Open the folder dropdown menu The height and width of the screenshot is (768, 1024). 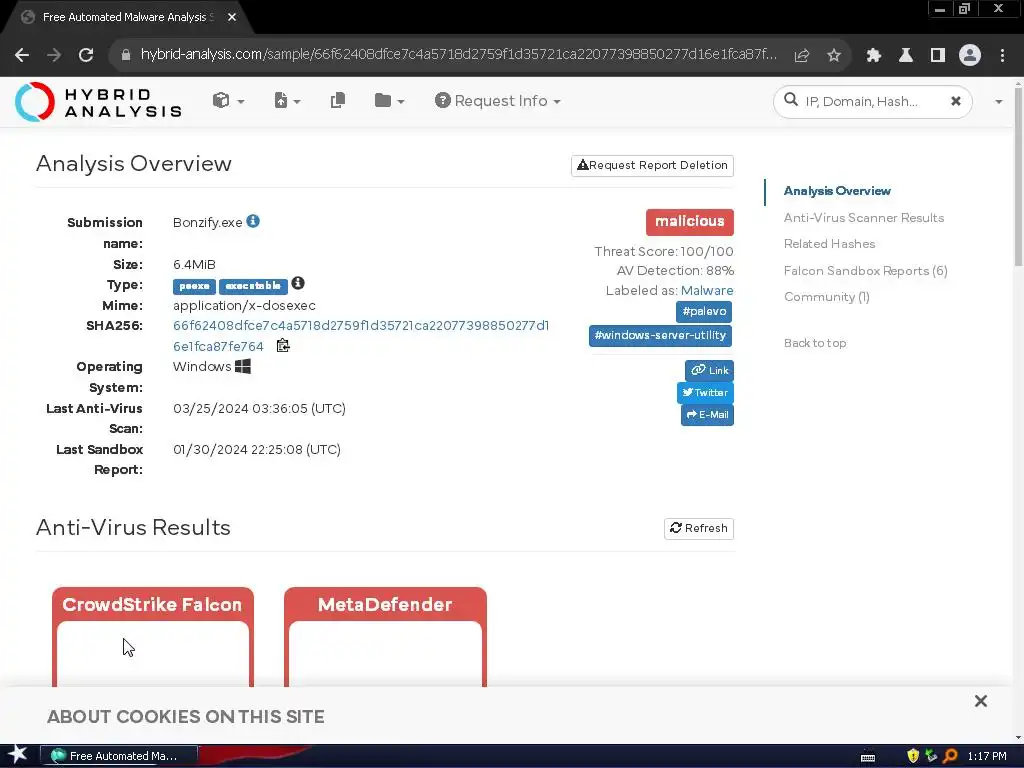coord(389,101)
